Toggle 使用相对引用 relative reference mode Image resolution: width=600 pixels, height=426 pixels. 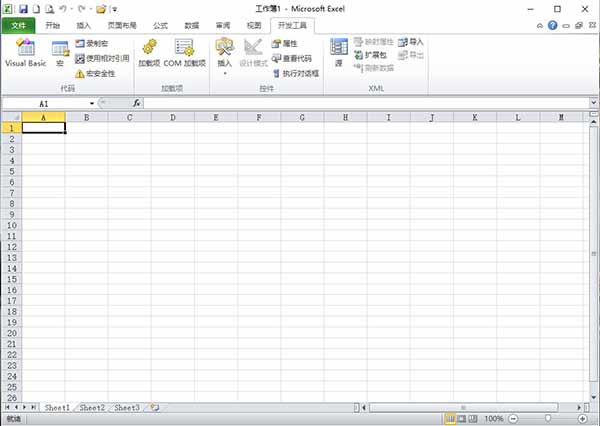[x=80, y=58]
